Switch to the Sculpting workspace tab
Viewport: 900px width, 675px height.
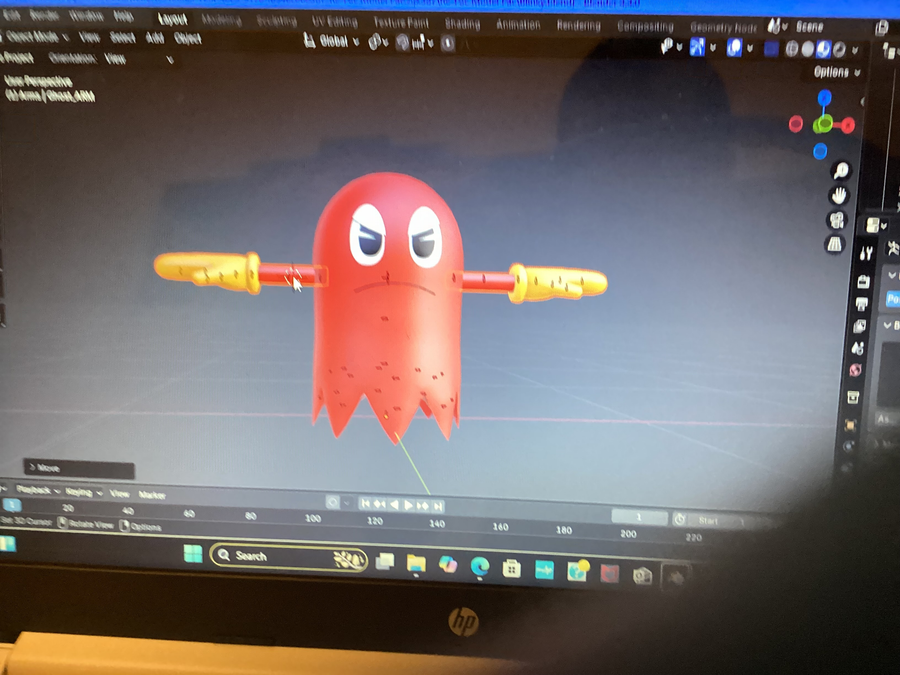coord(277,21)
